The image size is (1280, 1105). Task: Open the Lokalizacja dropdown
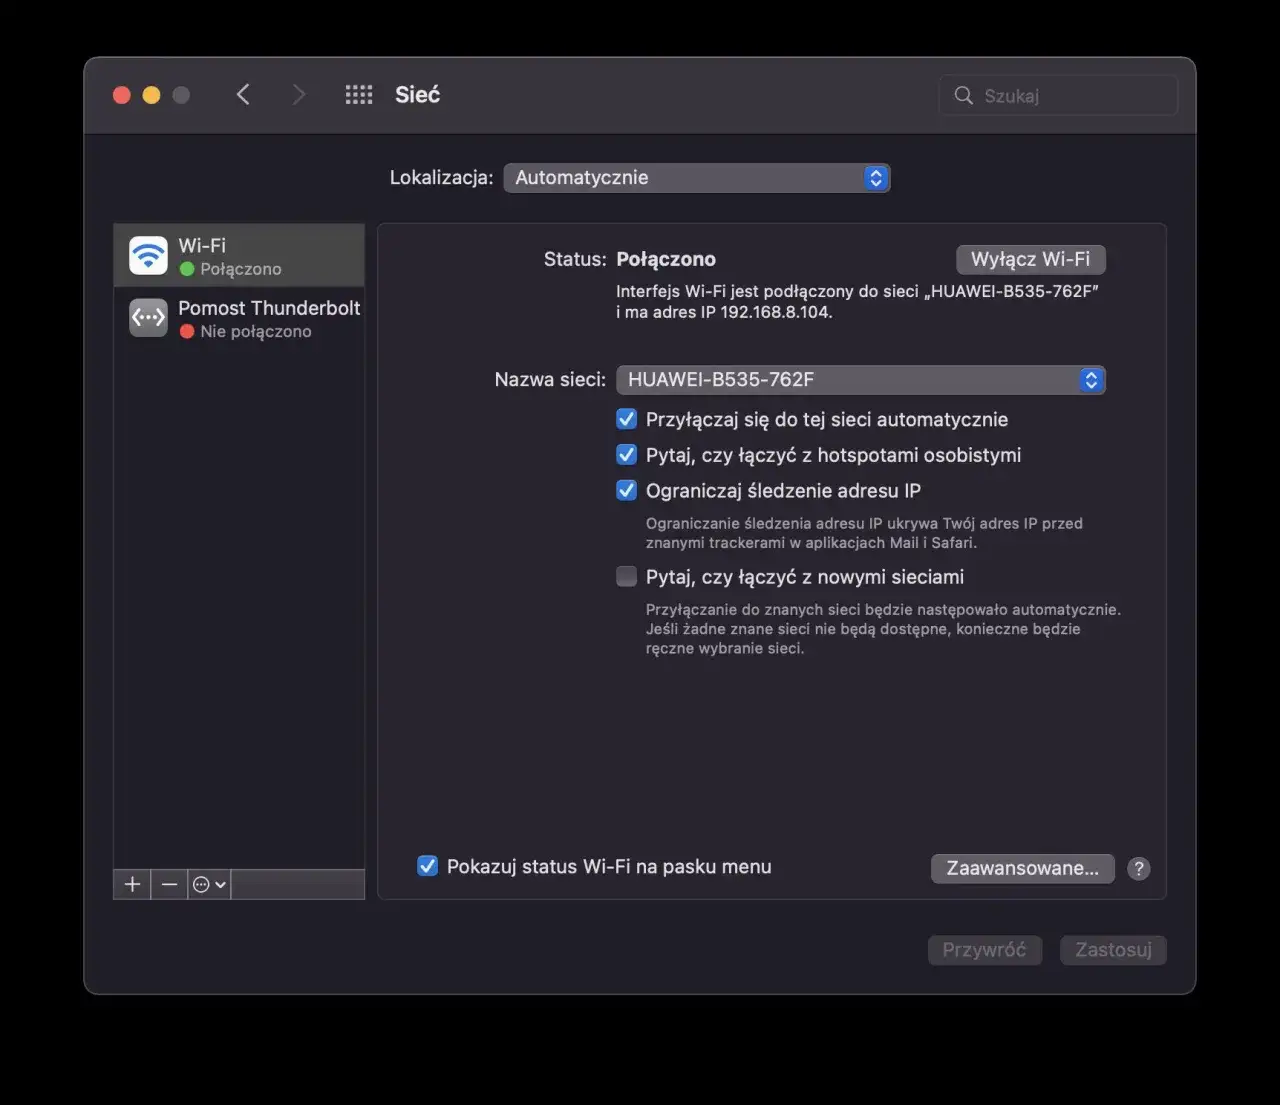[x=696, y=178]
